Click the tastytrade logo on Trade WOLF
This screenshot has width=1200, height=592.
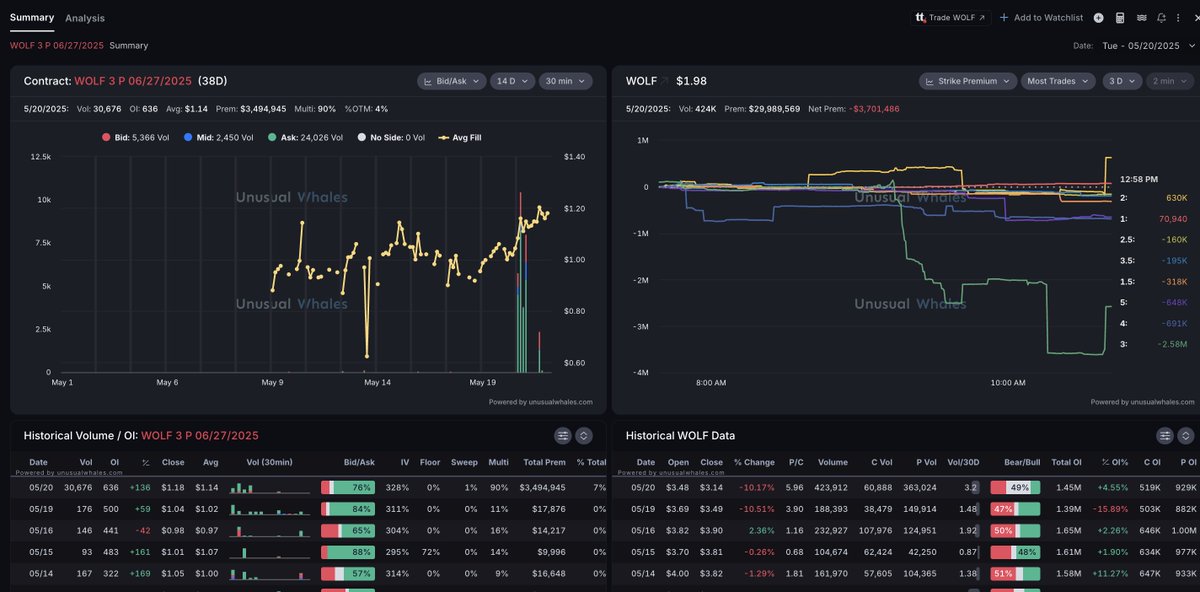[x=919, y=18]
